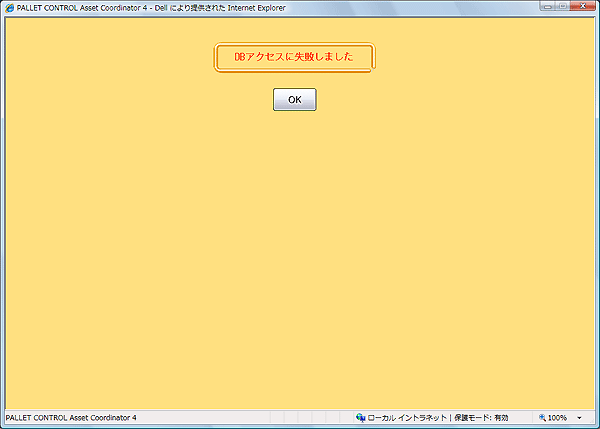The image size is (600, 429).
Task: Open the zoom level dropdown arrow
Action: tap(579, 418)
